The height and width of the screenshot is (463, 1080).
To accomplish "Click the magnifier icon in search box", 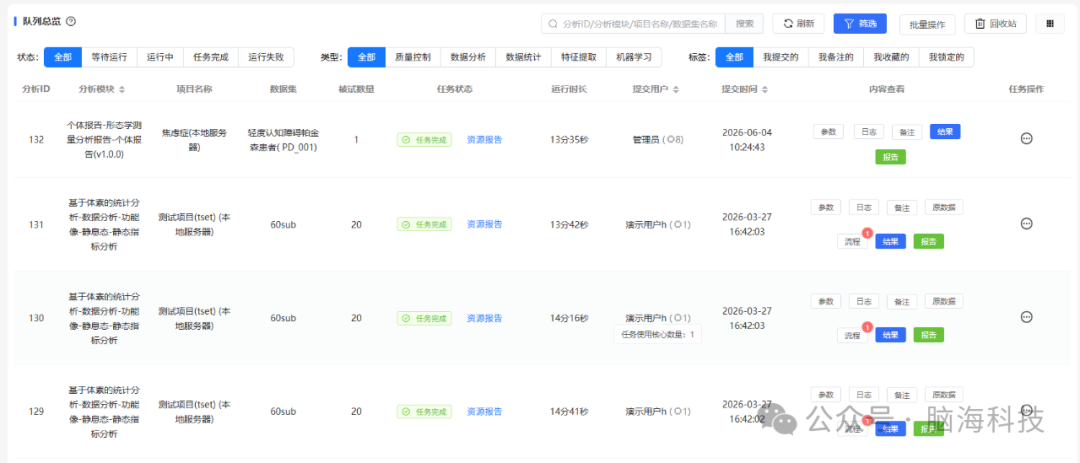I will [x=552, y=23].
